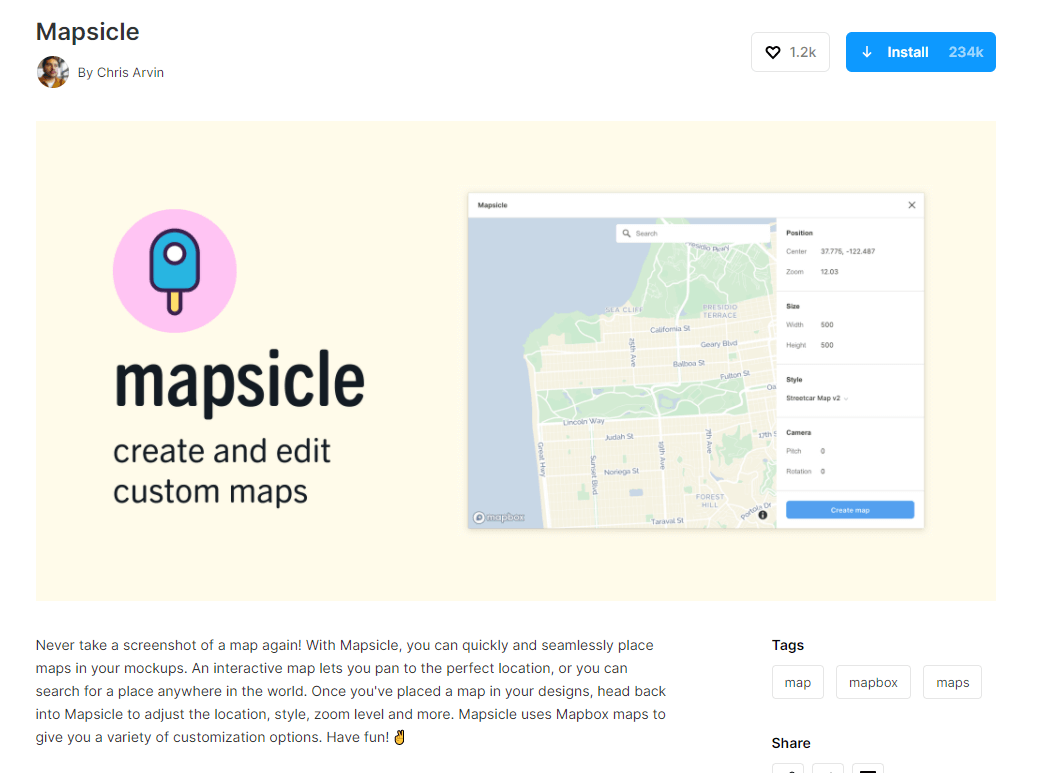The height and width of the screenshot is (773, 1040).
Task: Click the Mapsicle page title heading
Action: coord(88,32)
